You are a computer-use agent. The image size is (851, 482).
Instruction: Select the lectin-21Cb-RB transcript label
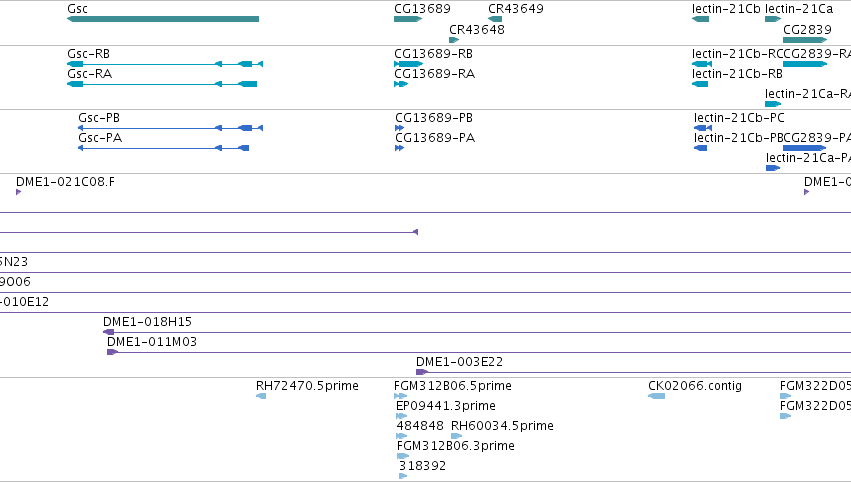738,74
